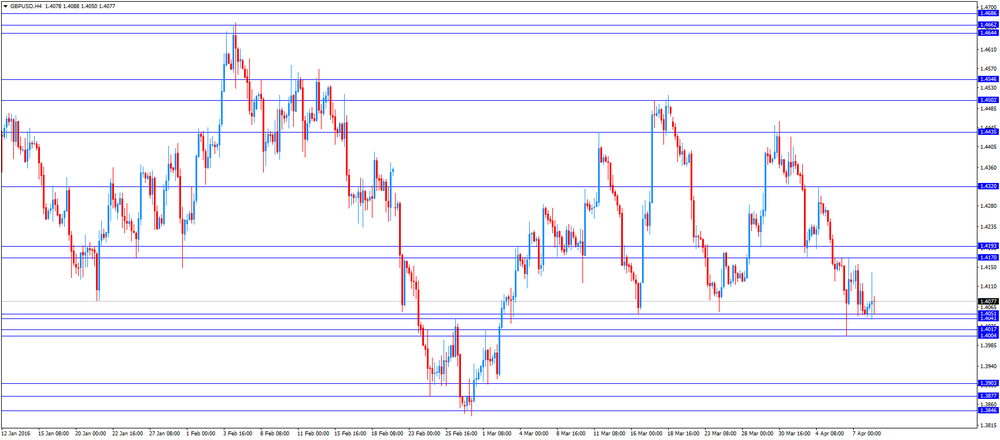Click the 1.4110 price scale label
This screenshot has height=440, width=1000.
point(987,286)
